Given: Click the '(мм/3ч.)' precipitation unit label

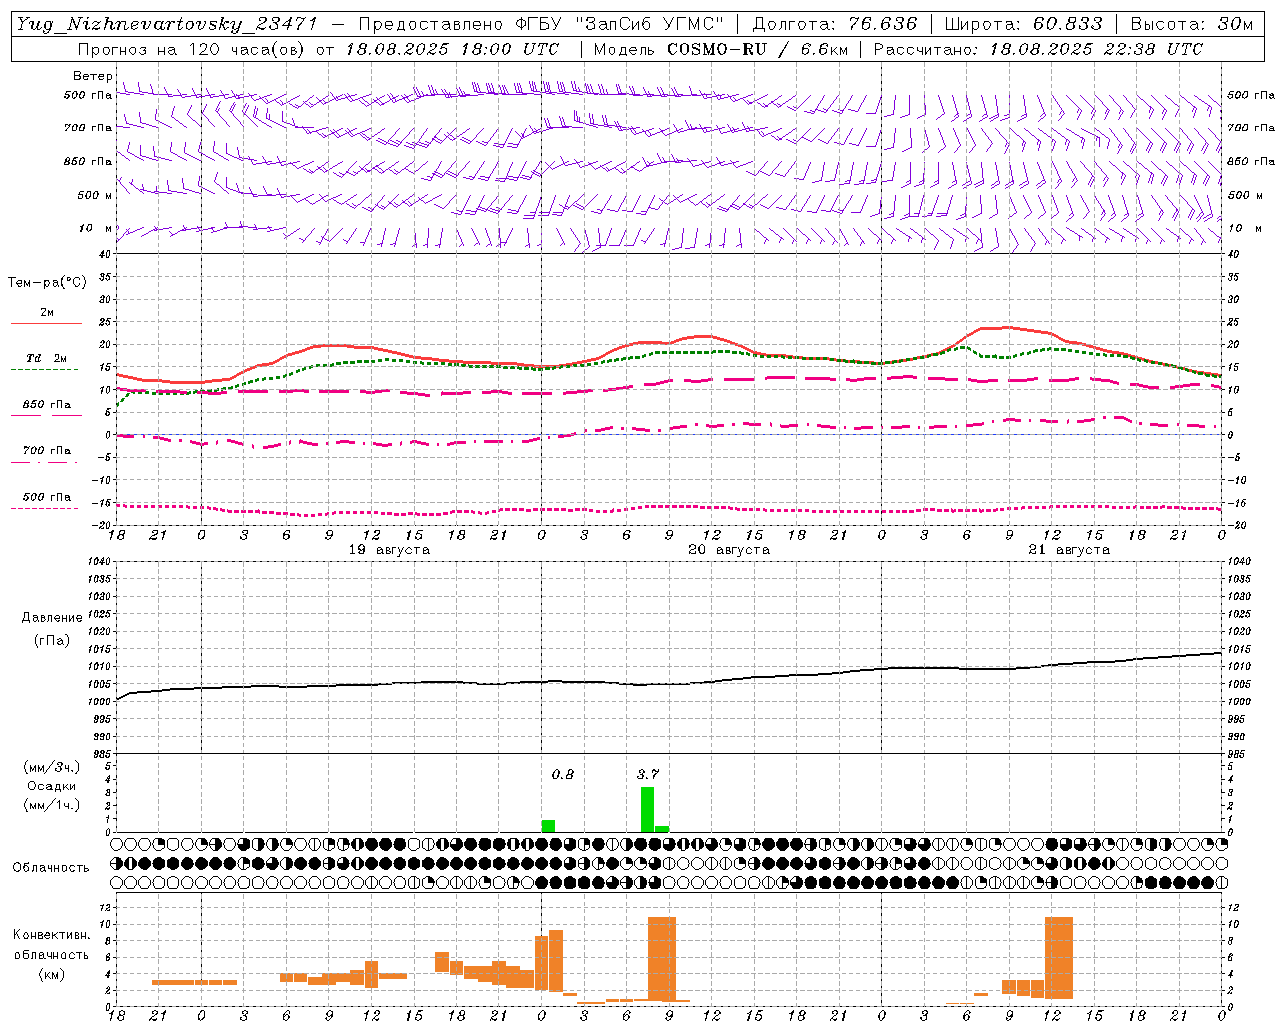Looking at the screenshot, I should coord(52,767).
